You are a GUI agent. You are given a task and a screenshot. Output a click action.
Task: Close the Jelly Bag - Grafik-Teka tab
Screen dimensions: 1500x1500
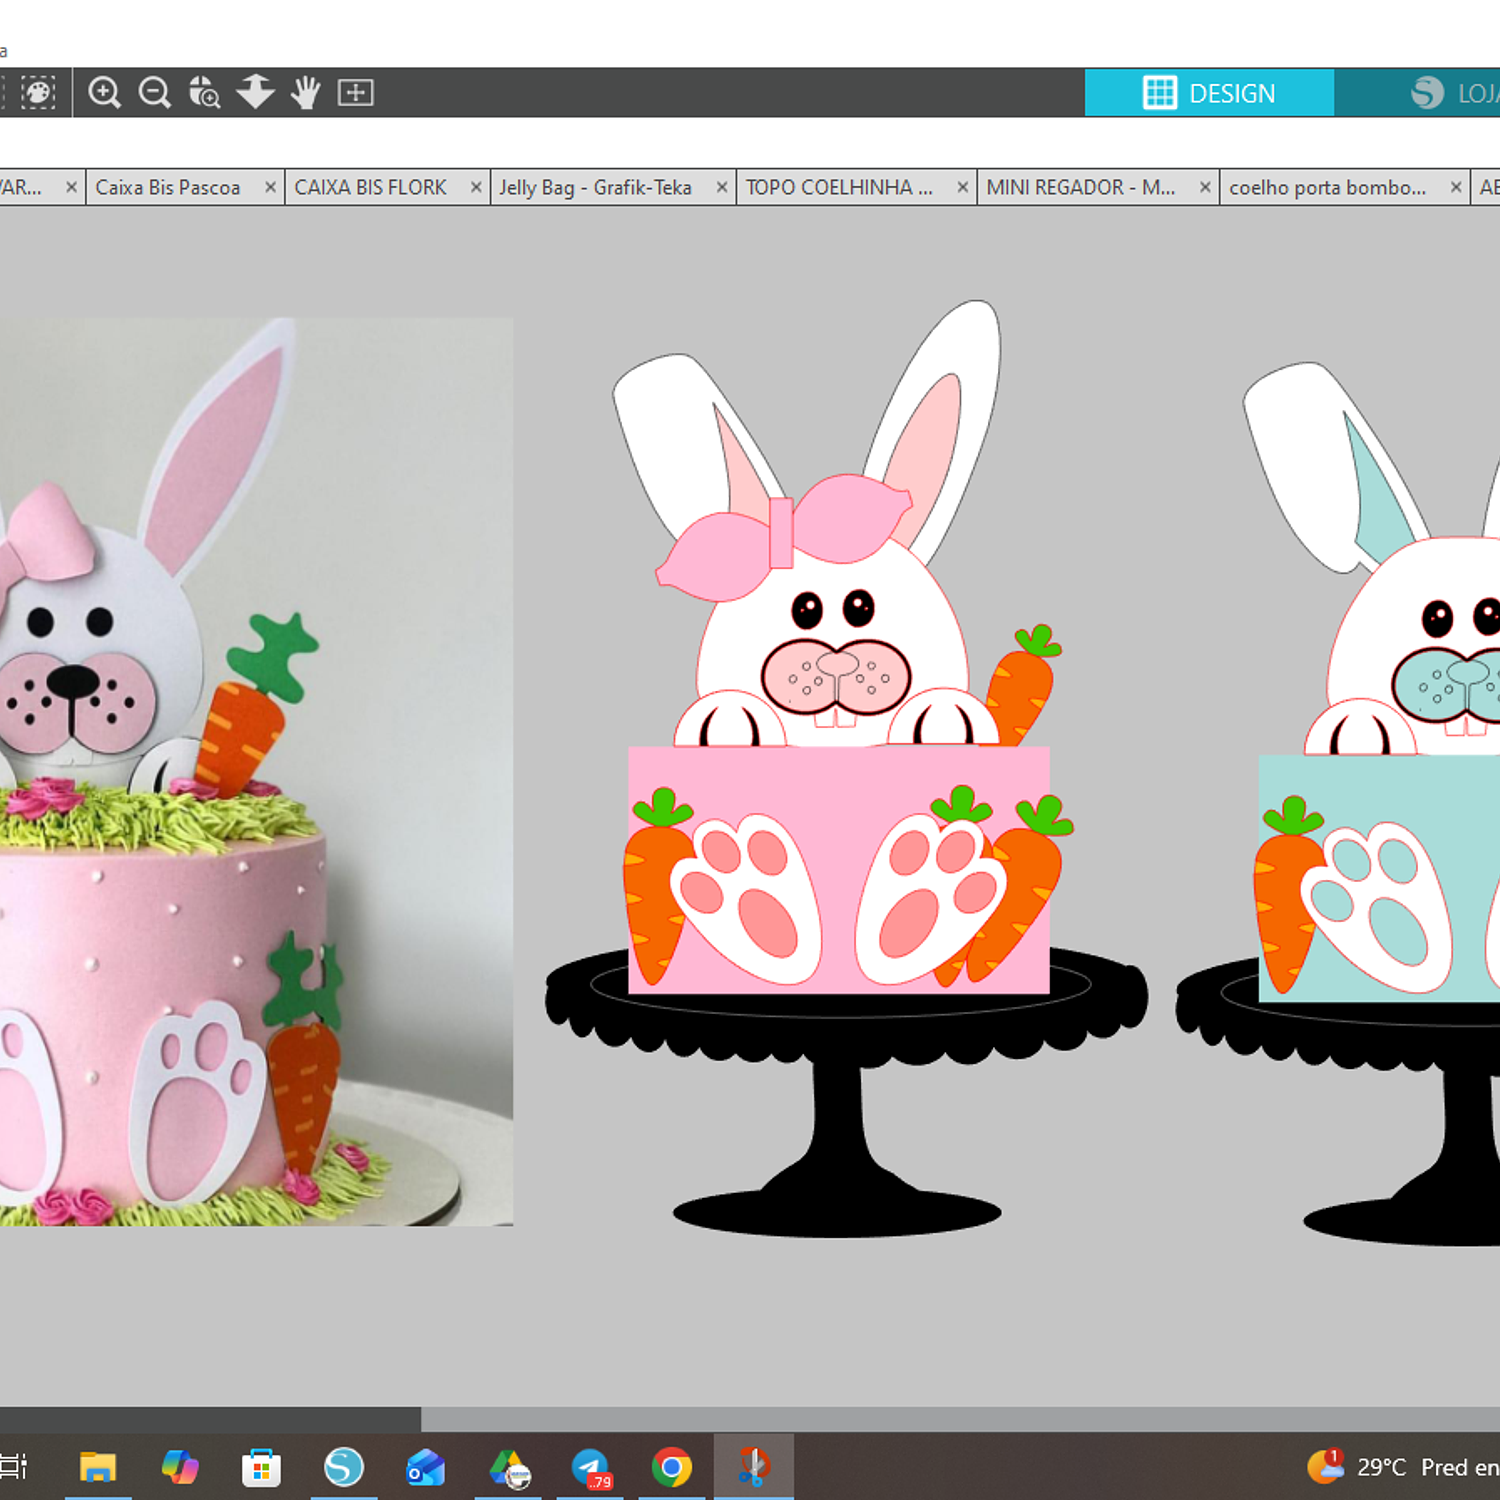click(x=721, y=188)
